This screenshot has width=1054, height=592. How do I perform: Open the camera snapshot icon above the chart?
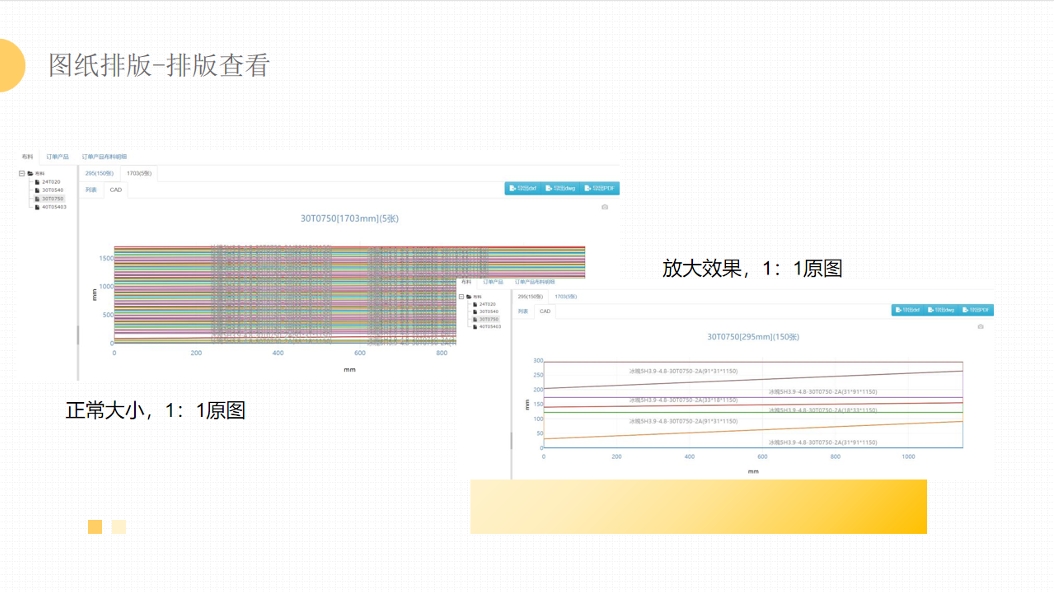[x=607, y=205]
